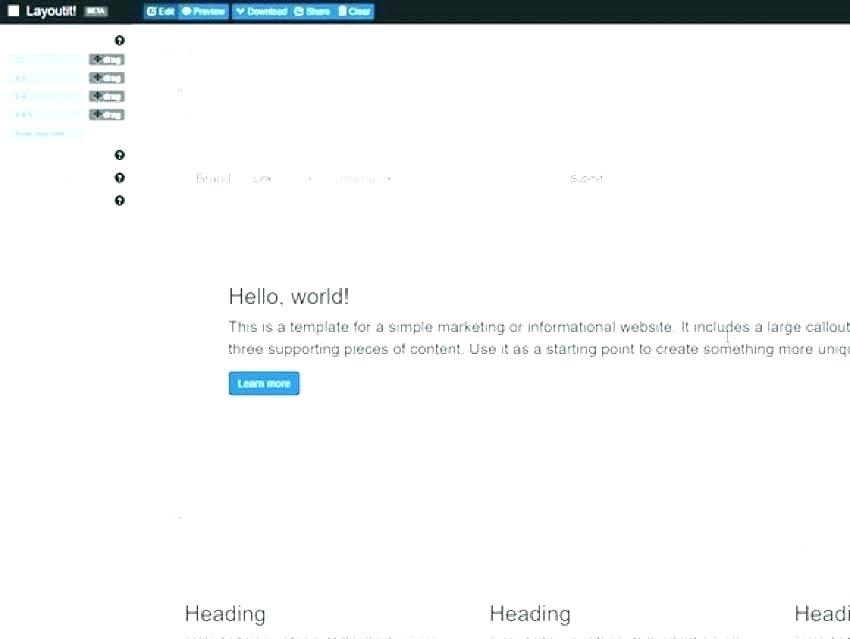Click the help icon above the grid rows
Screen dimensions: 850x639
(x=120, y=40)
